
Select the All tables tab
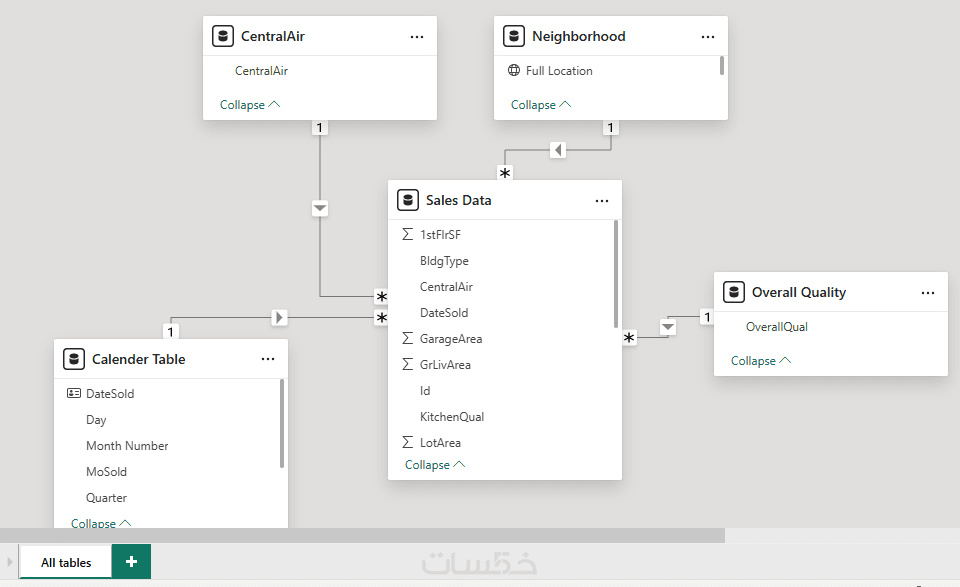(66, 563)
